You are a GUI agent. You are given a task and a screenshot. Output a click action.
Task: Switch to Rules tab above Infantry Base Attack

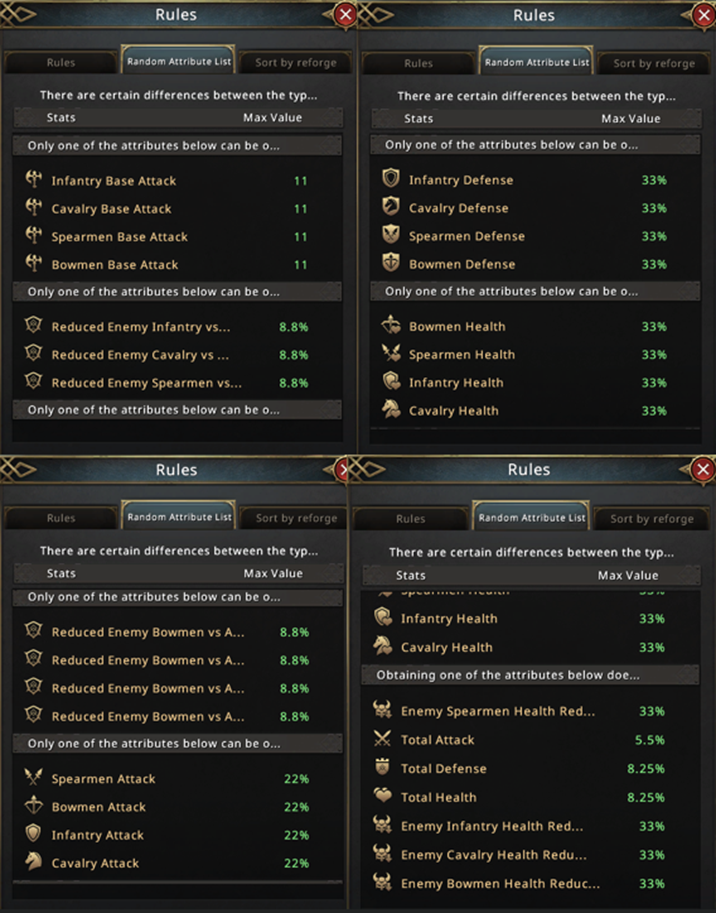[x=61, y=63]
